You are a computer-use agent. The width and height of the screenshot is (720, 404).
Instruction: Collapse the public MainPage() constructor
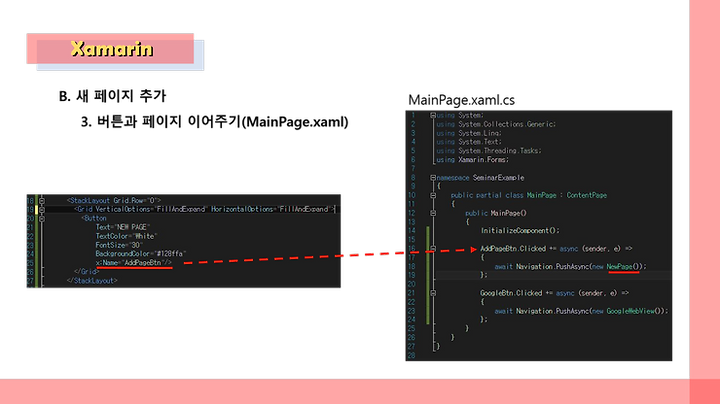coord(433,213)
